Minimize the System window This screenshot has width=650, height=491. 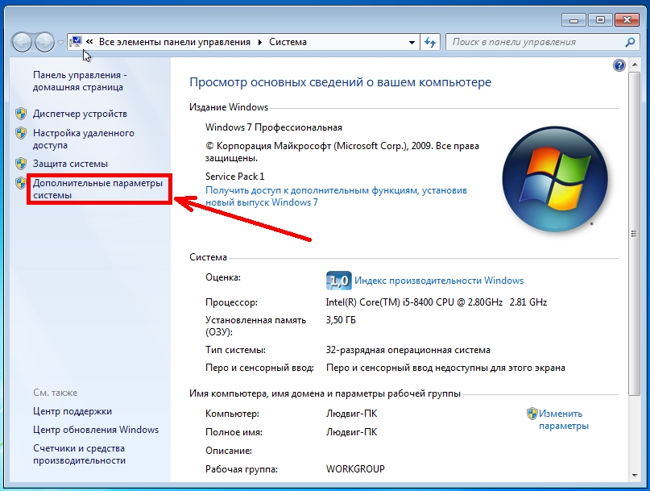tap(574, 20)
